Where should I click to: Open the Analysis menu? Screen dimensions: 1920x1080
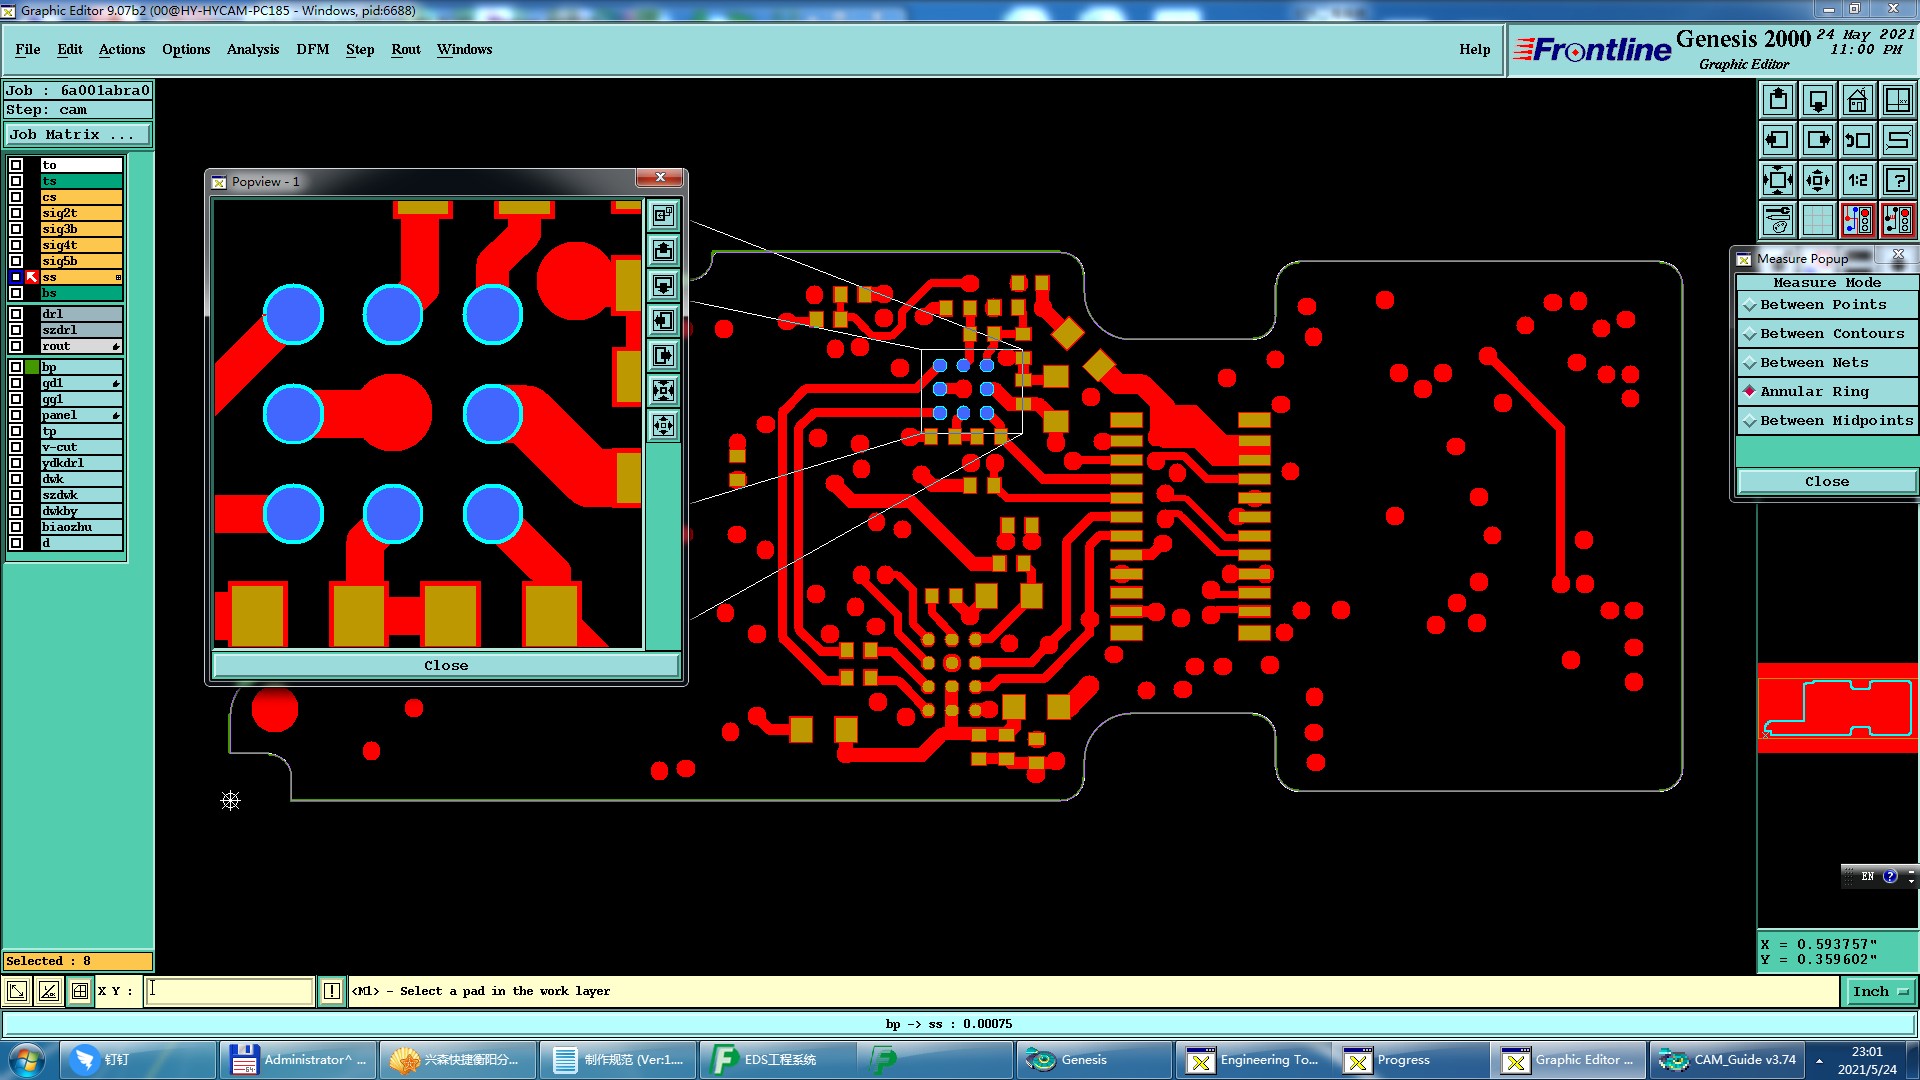click(x=252, y=49)
